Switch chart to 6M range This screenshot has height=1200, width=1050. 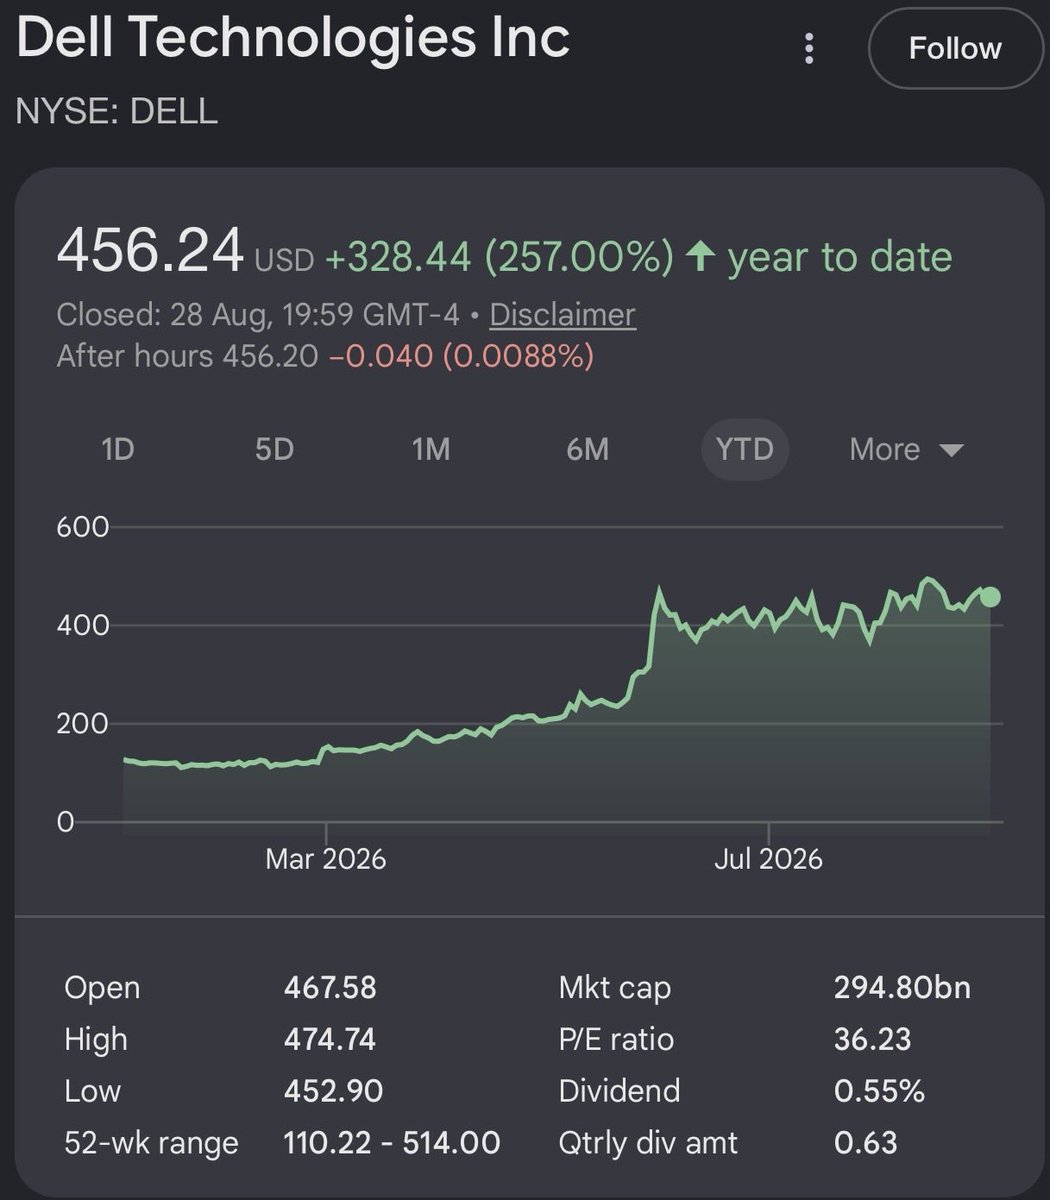(x=587, y=449)
